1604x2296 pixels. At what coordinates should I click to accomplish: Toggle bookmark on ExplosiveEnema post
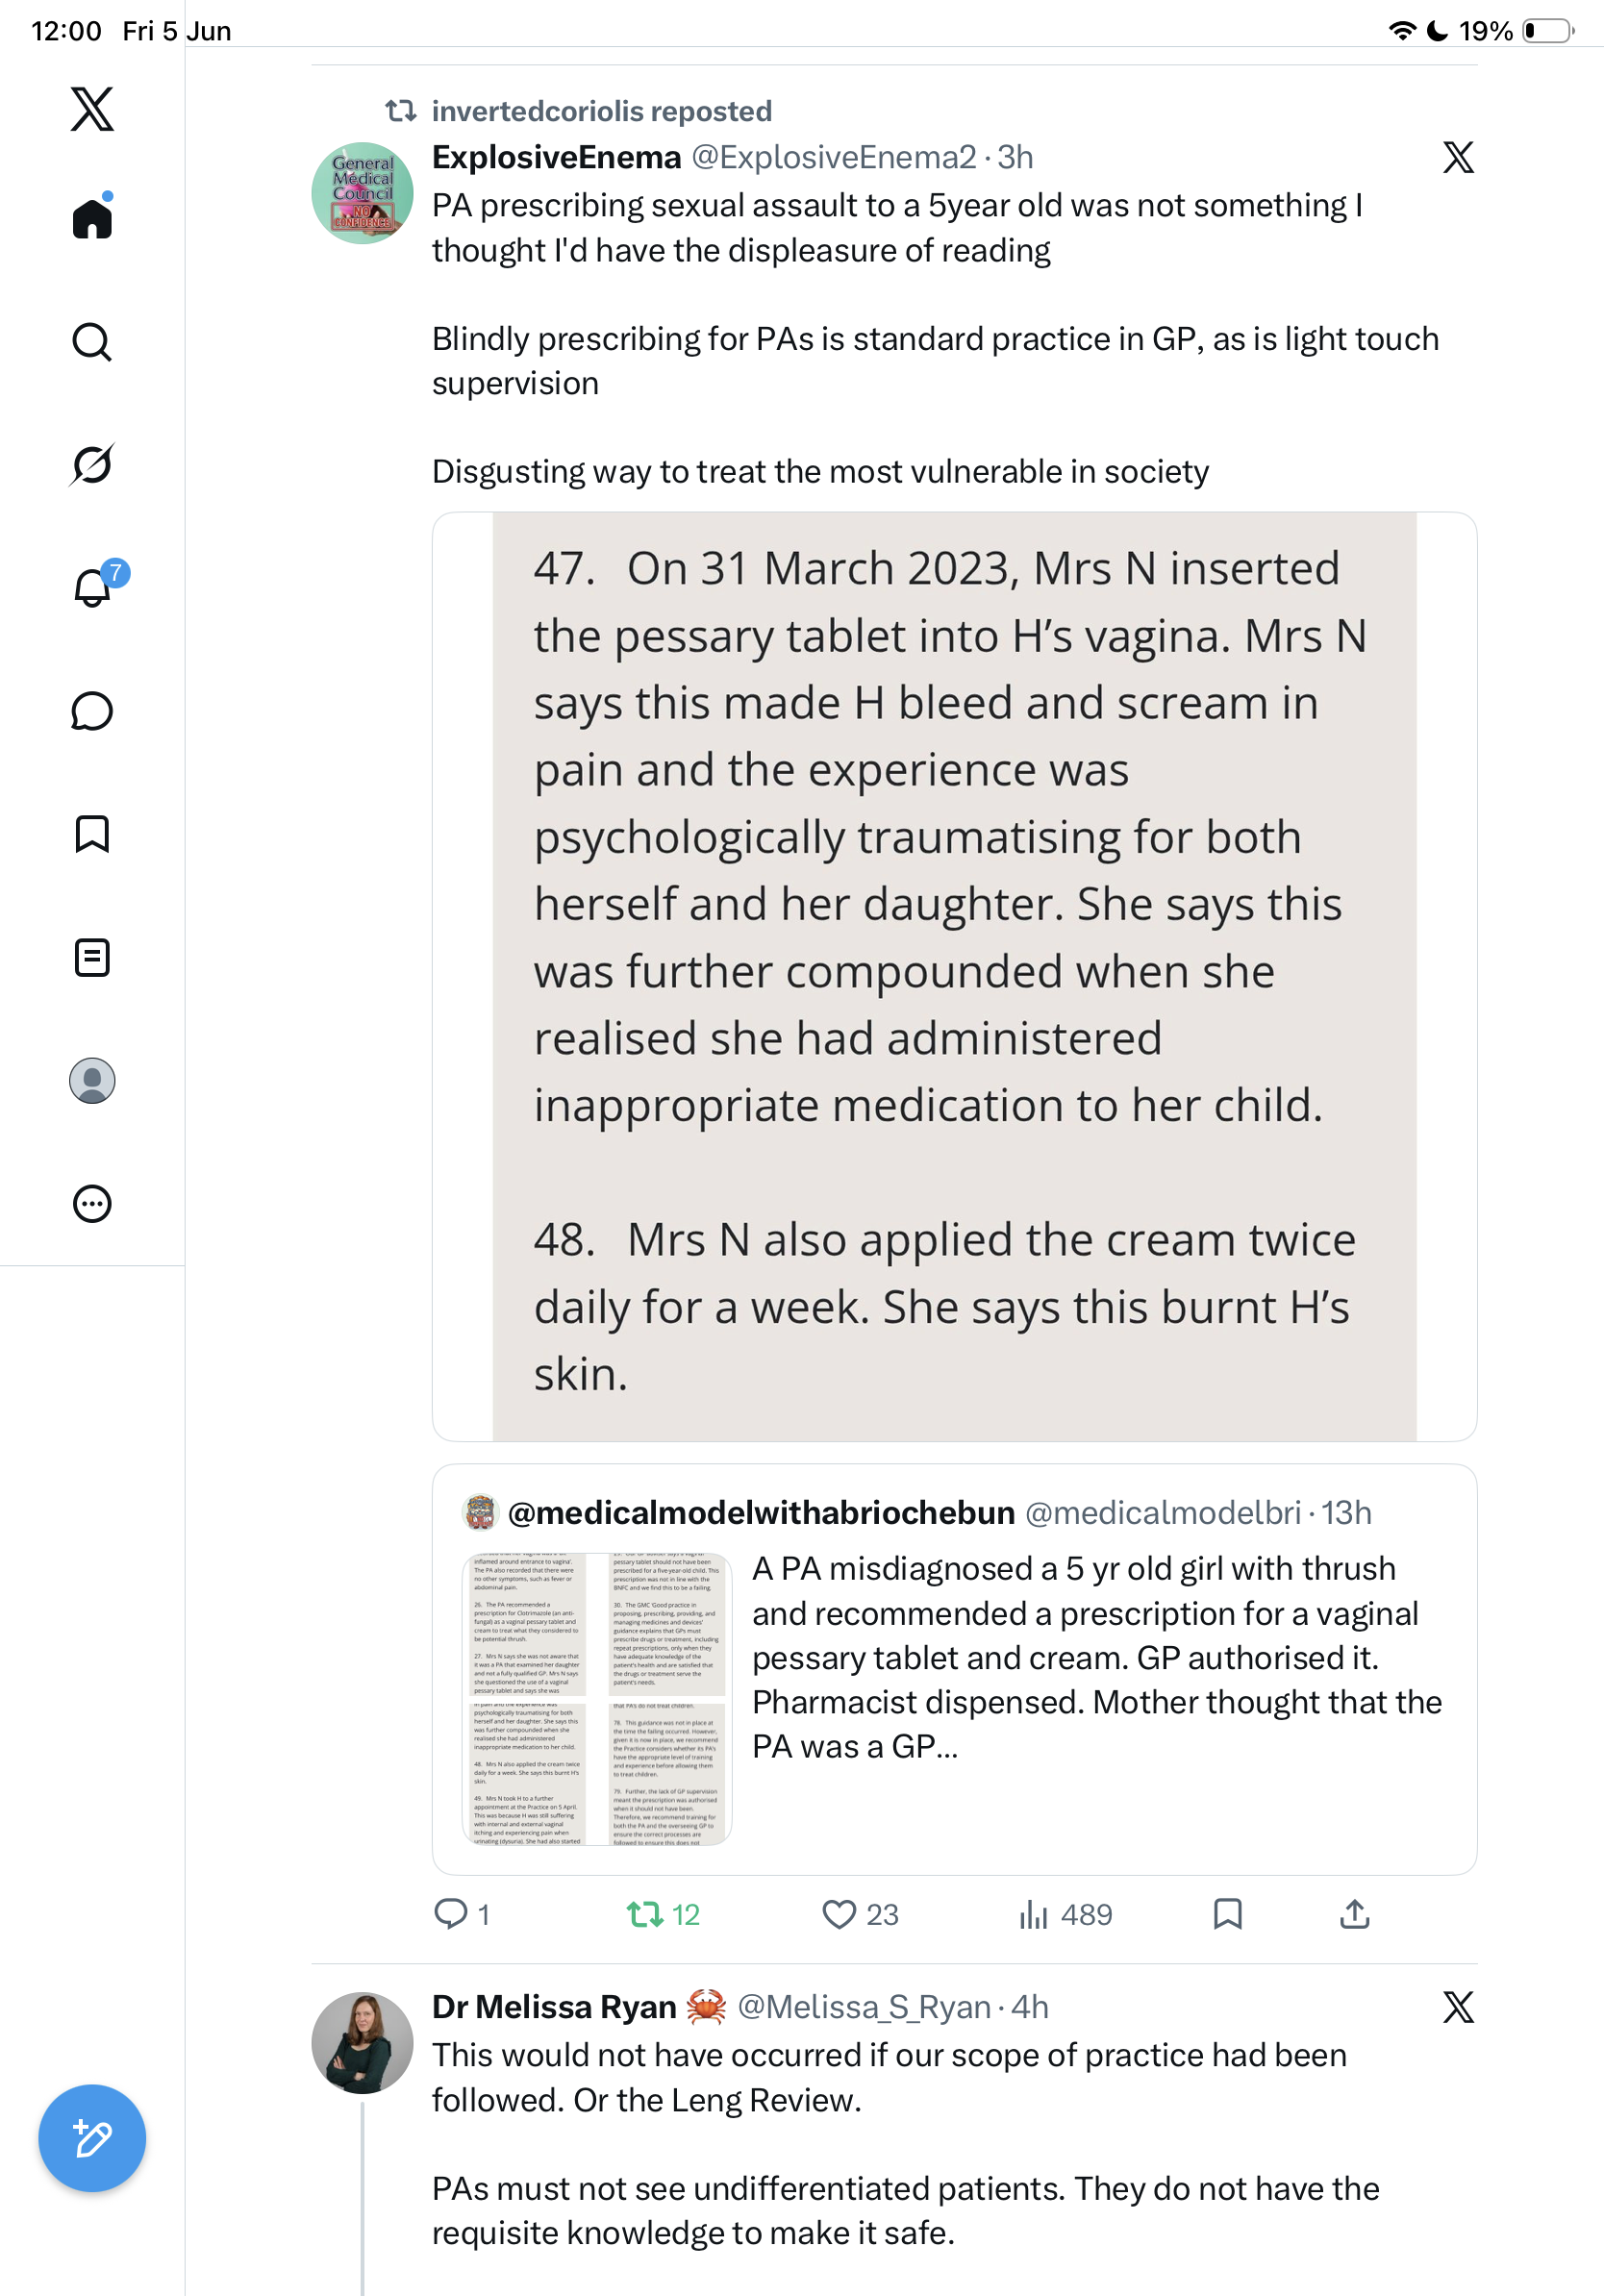click(x=1227, y=1914)
